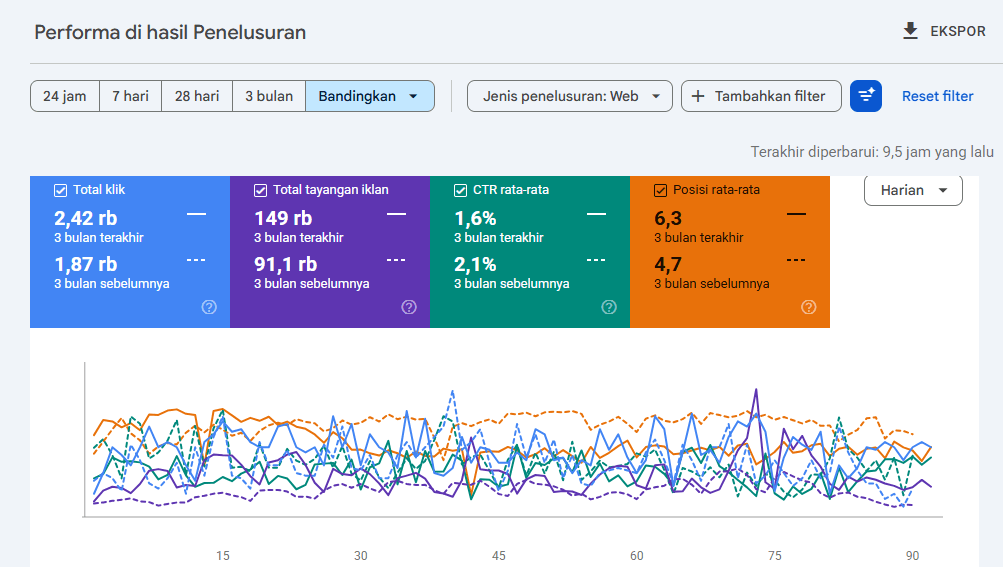Toggle the Total klik checkbox
Screen dimensions: 1003x567
(x=60, y=190)
